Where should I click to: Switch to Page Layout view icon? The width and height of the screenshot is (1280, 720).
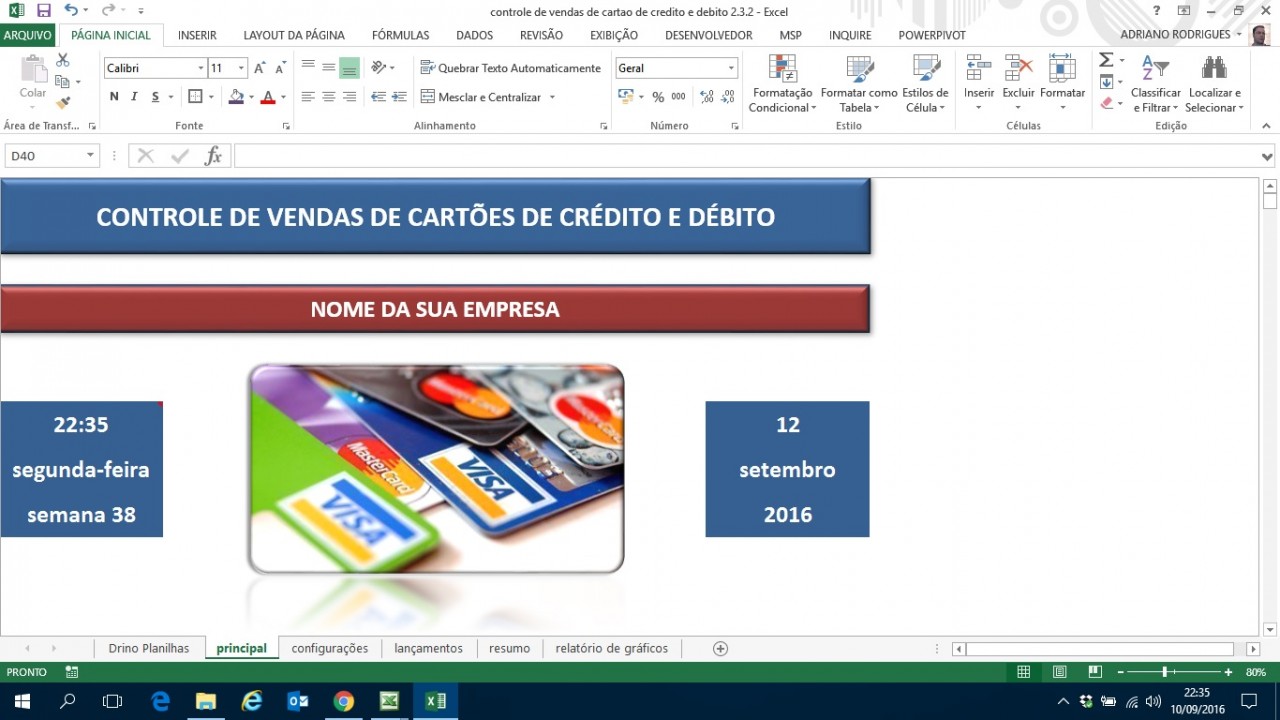click(1059, 672)
